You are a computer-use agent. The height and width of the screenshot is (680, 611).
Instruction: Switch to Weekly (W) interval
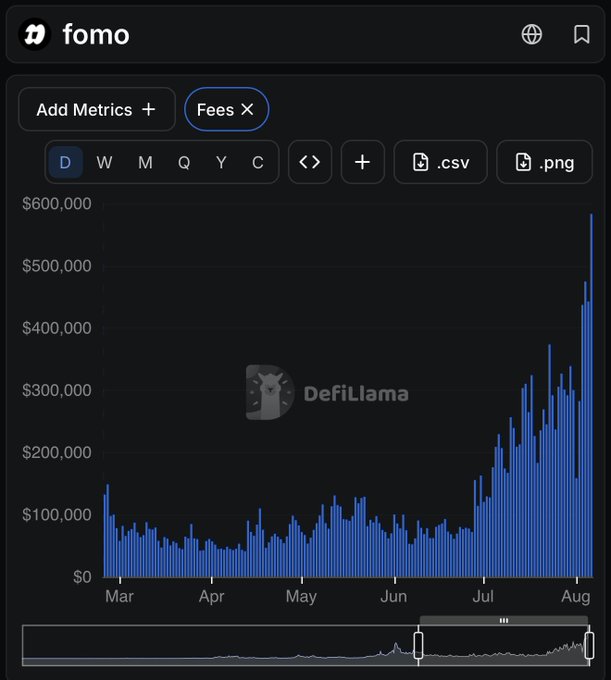pos(105,163)
